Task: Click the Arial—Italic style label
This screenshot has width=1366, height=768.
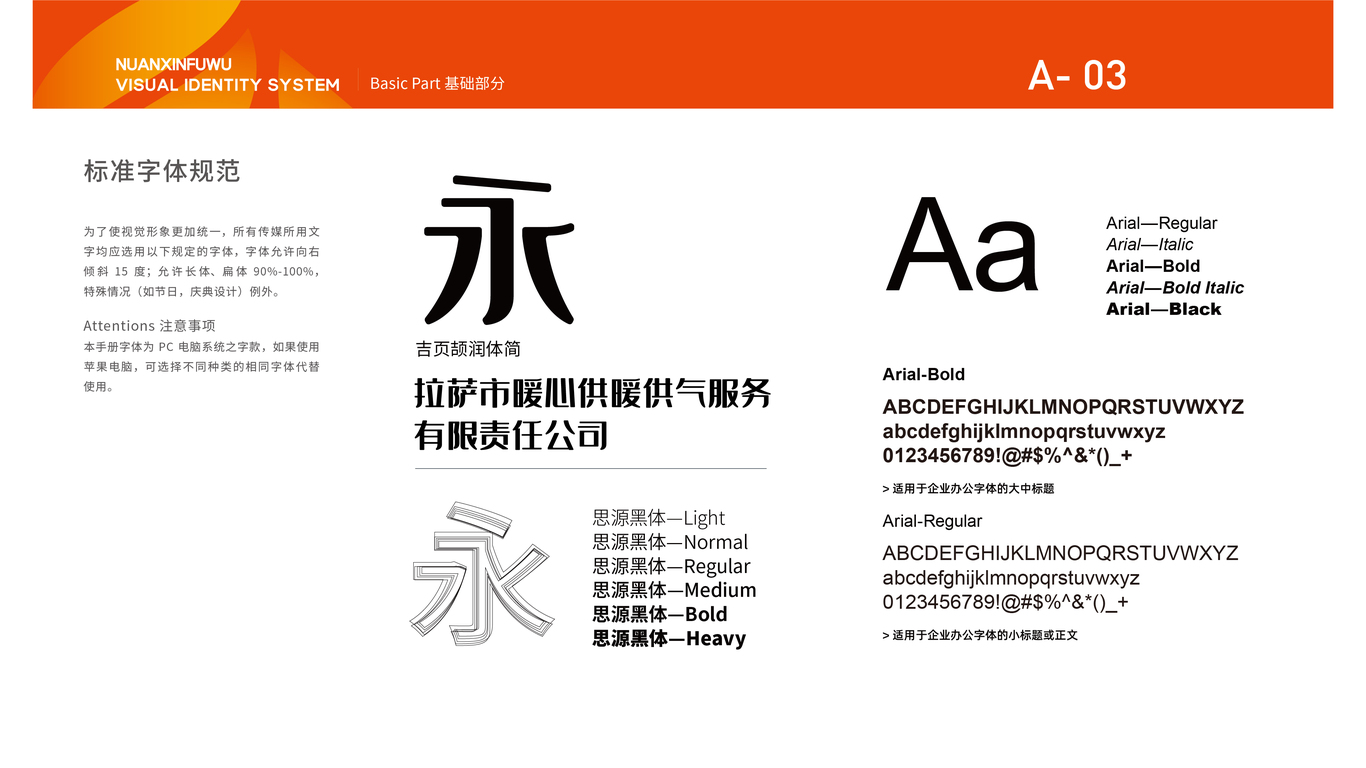Action: click(x=1149, y=244)
